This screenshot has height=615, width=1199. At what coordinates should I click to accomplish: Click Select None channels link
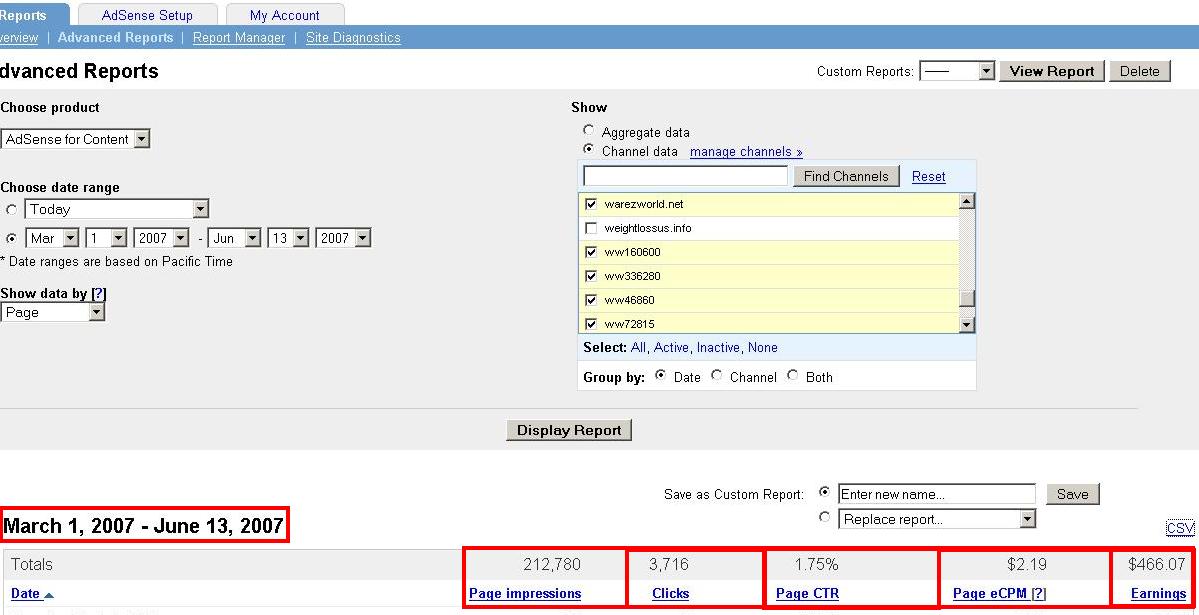point(762,347)
